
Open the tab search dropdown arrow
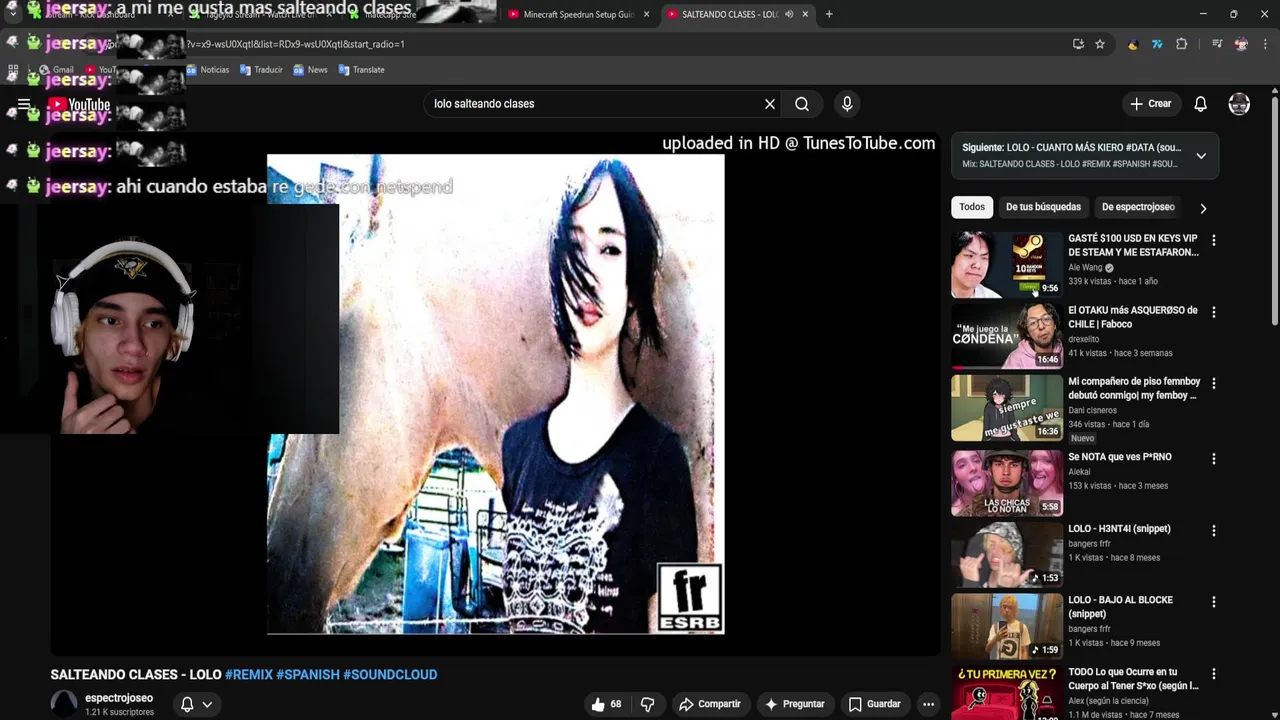[12, 14]
